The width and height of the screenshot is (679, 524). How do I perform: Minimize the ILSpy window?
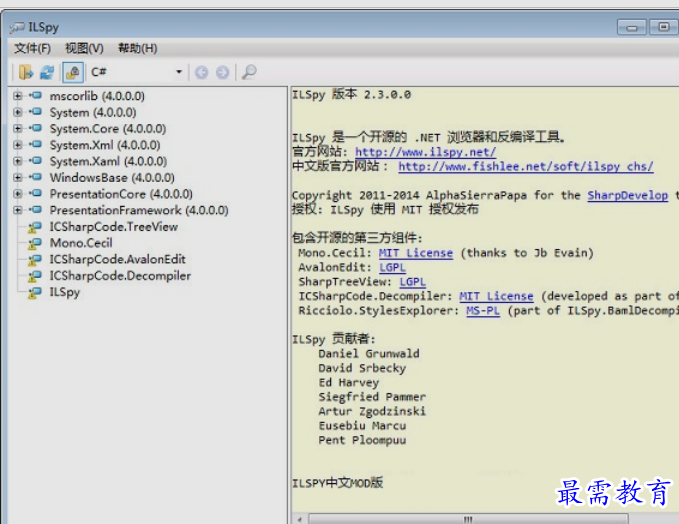[x=632, y=28]
